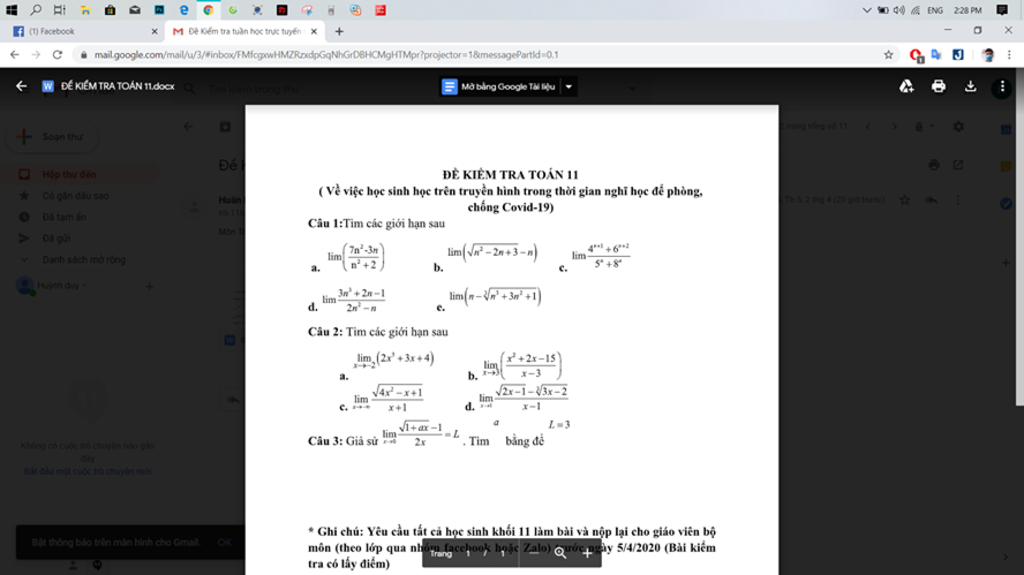The width and height of the screenshot is (1024, 575).
Task: Close the Facebook tab
Action: point(154,31)
